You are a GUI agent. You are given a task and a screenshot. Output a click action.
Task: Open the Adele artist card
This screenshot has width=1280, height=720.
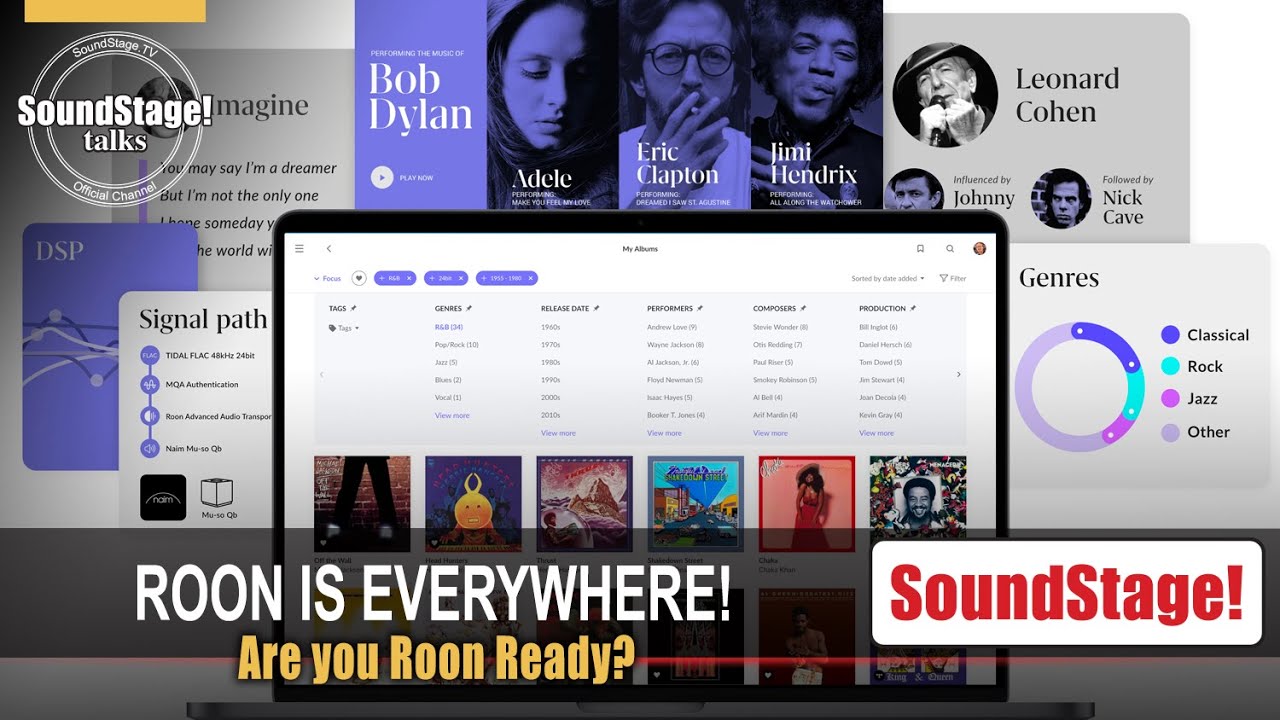[x=552, y=104]
